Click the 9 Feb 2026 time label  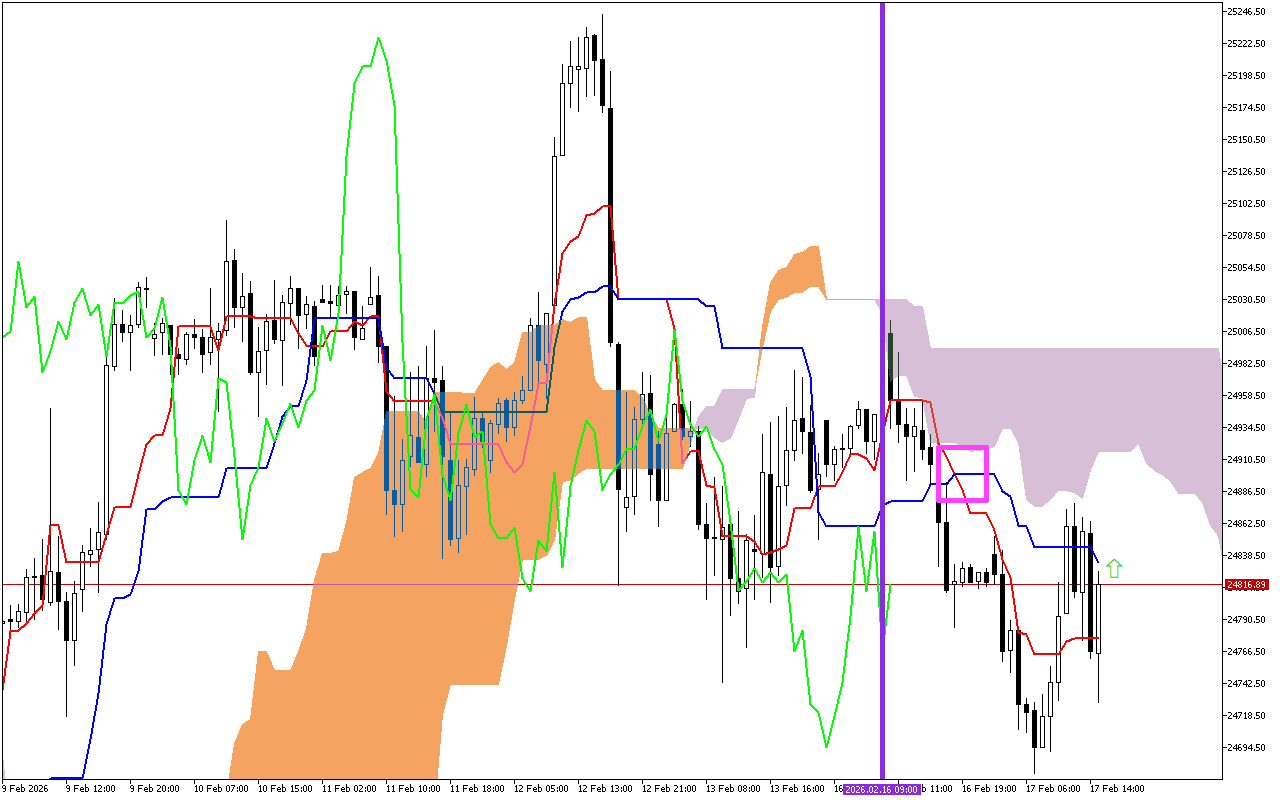coord(25,789)
